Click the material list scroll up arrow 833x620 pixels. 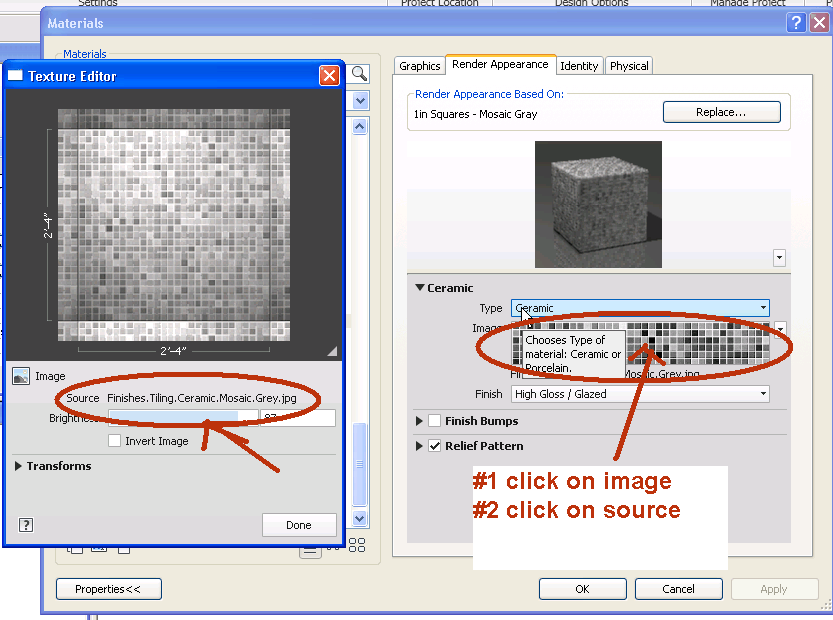pos(360,126)
